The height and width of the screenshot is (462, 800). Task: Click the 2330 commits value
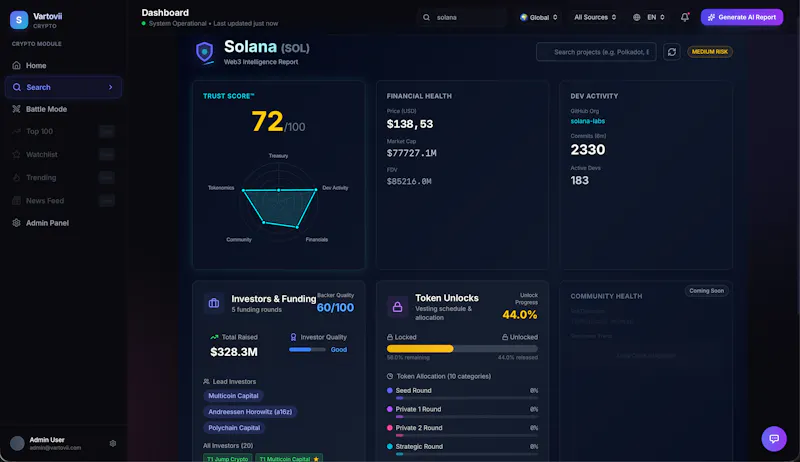(588, 149)
